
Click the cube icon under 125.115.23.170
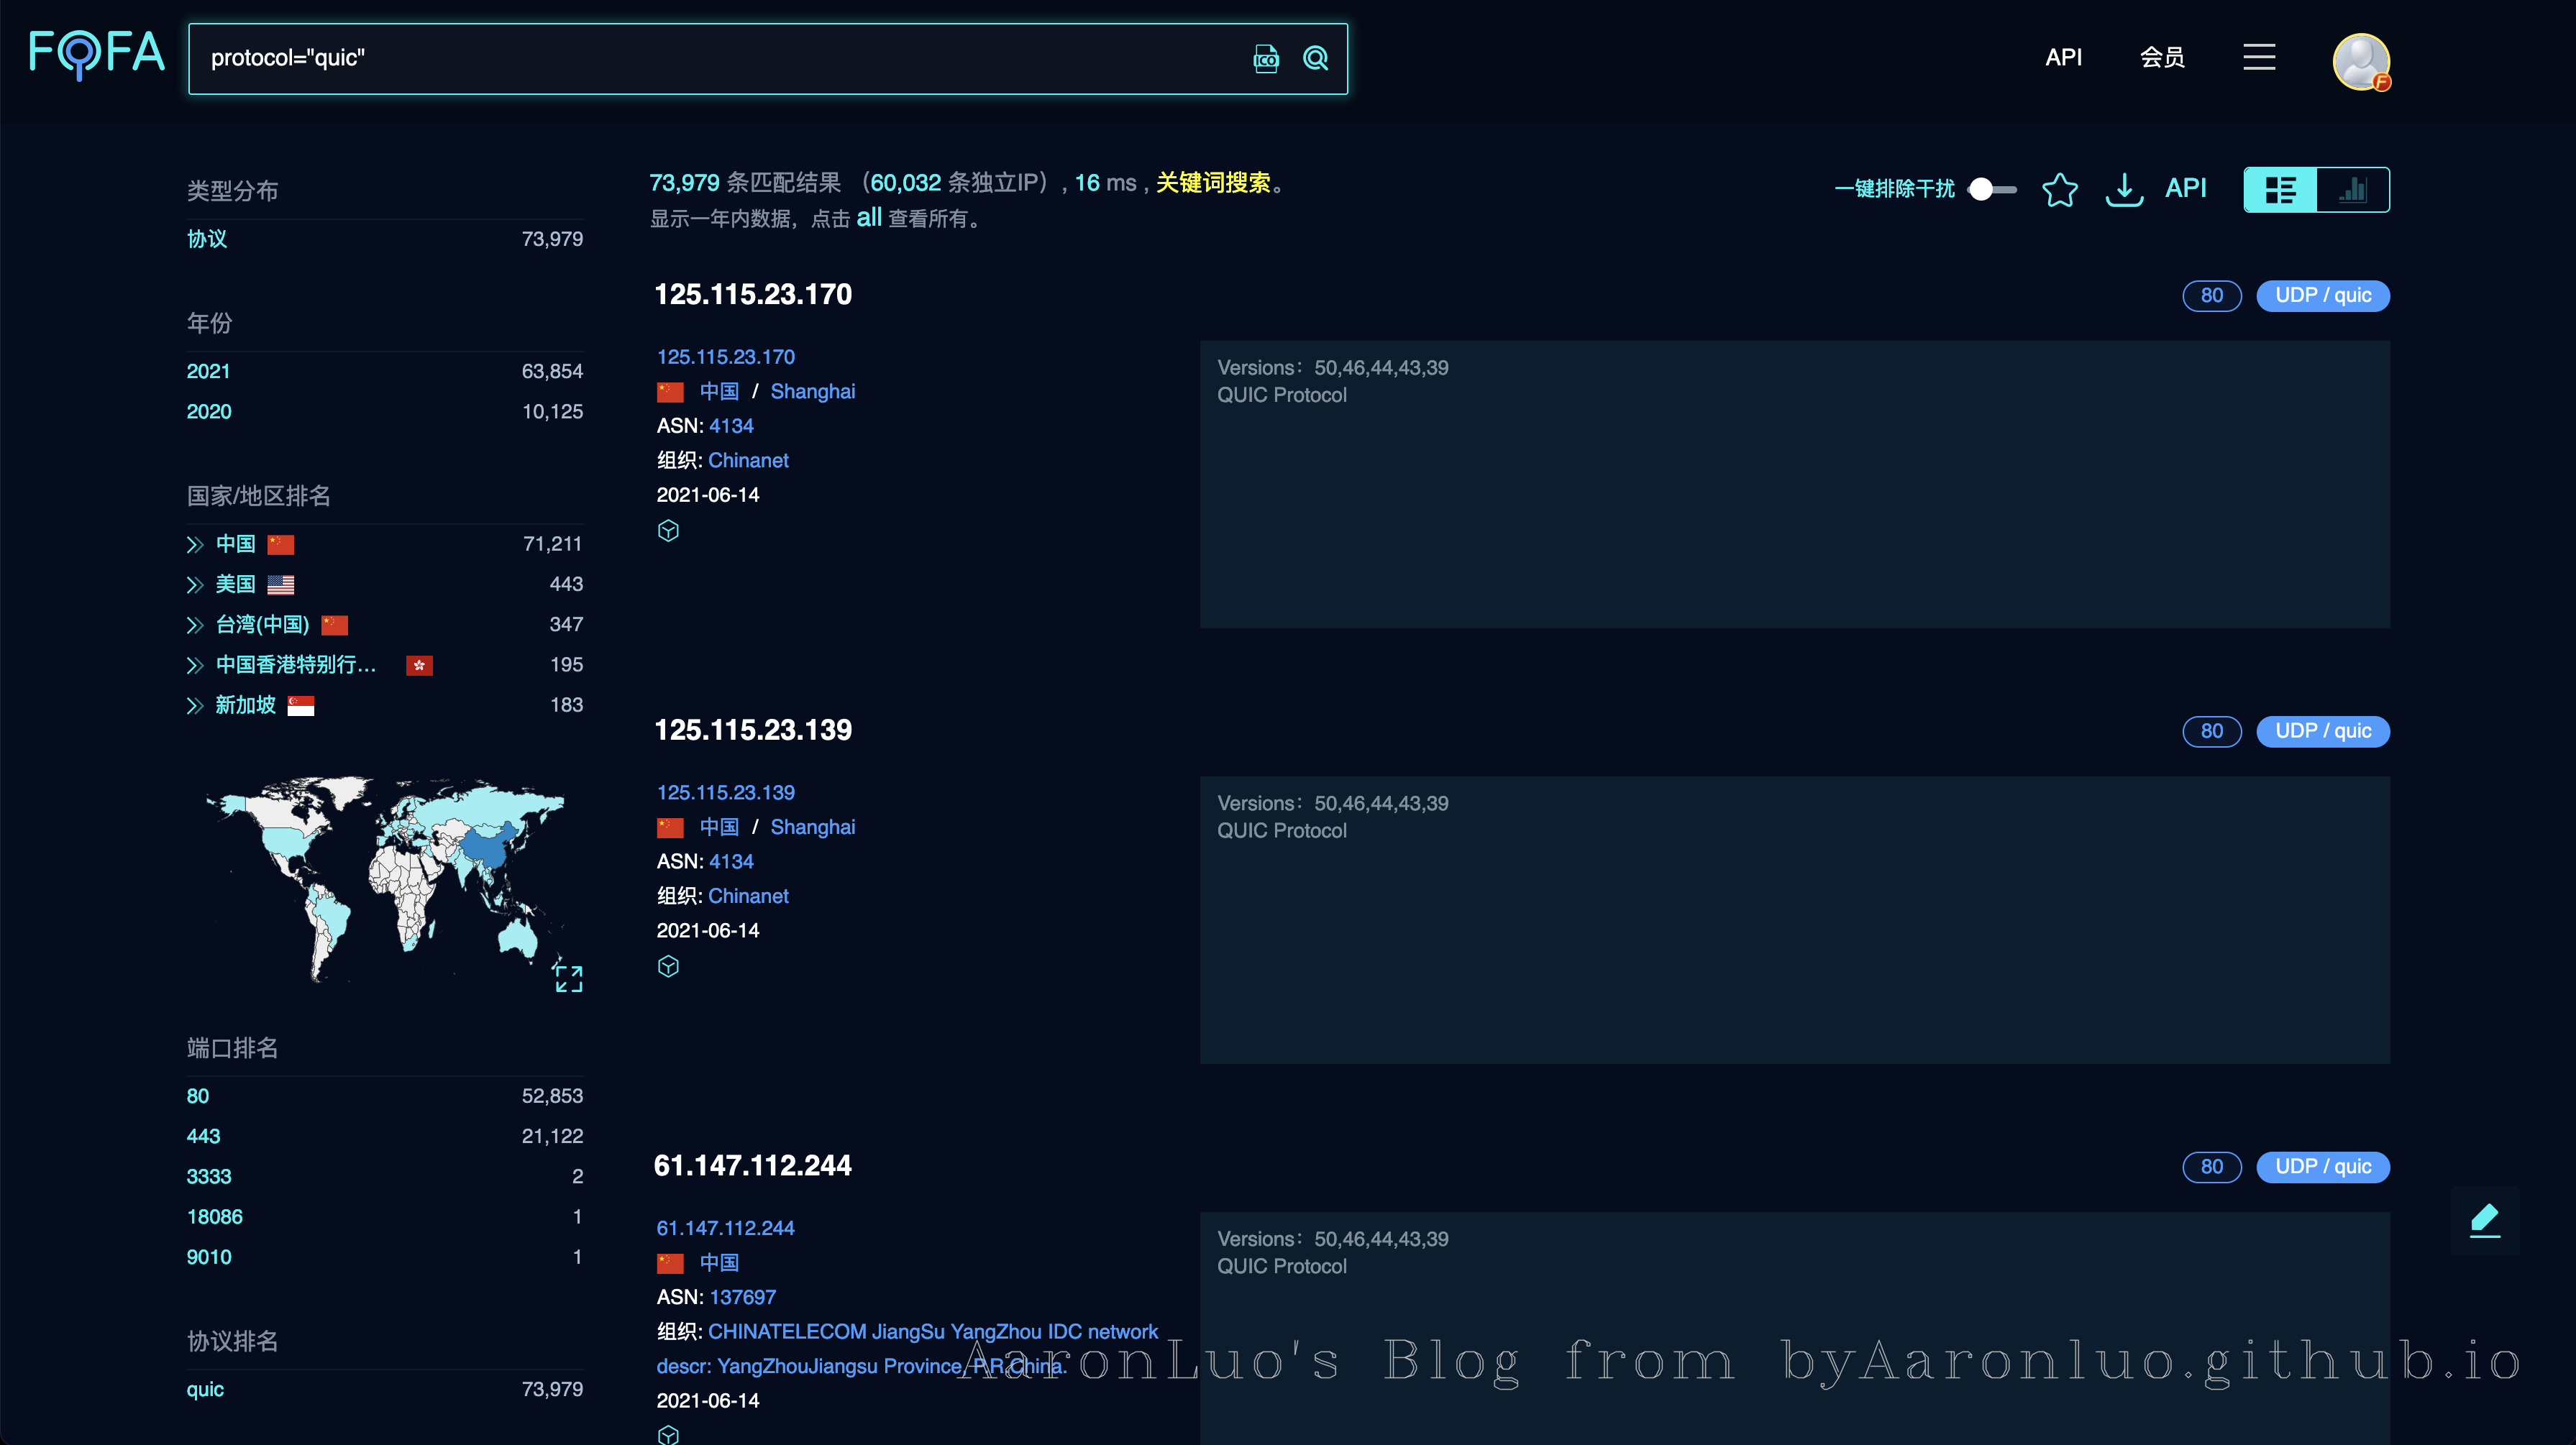[668, 531]
